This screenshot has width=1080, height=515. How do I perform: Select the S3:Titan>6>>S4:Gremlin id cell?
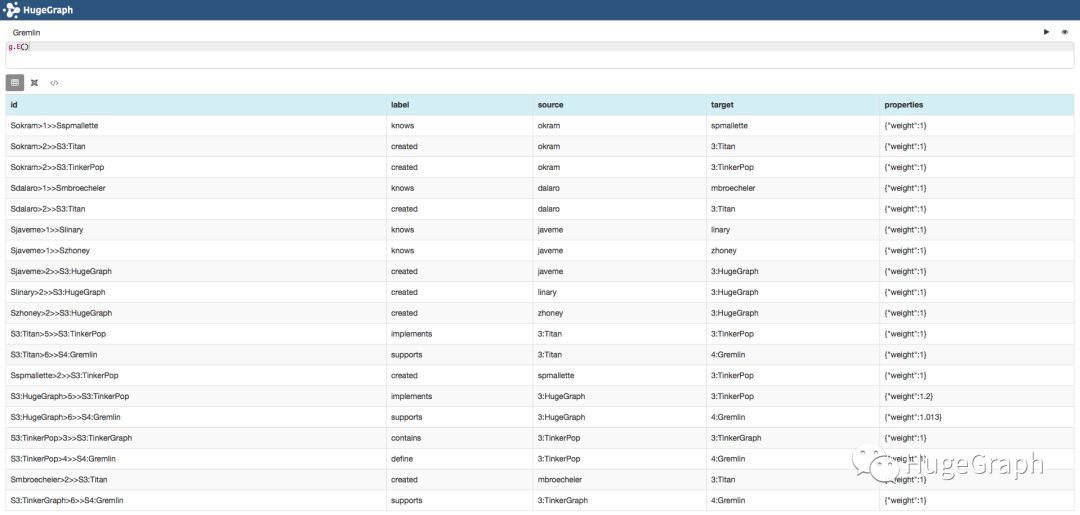point(196,355)
